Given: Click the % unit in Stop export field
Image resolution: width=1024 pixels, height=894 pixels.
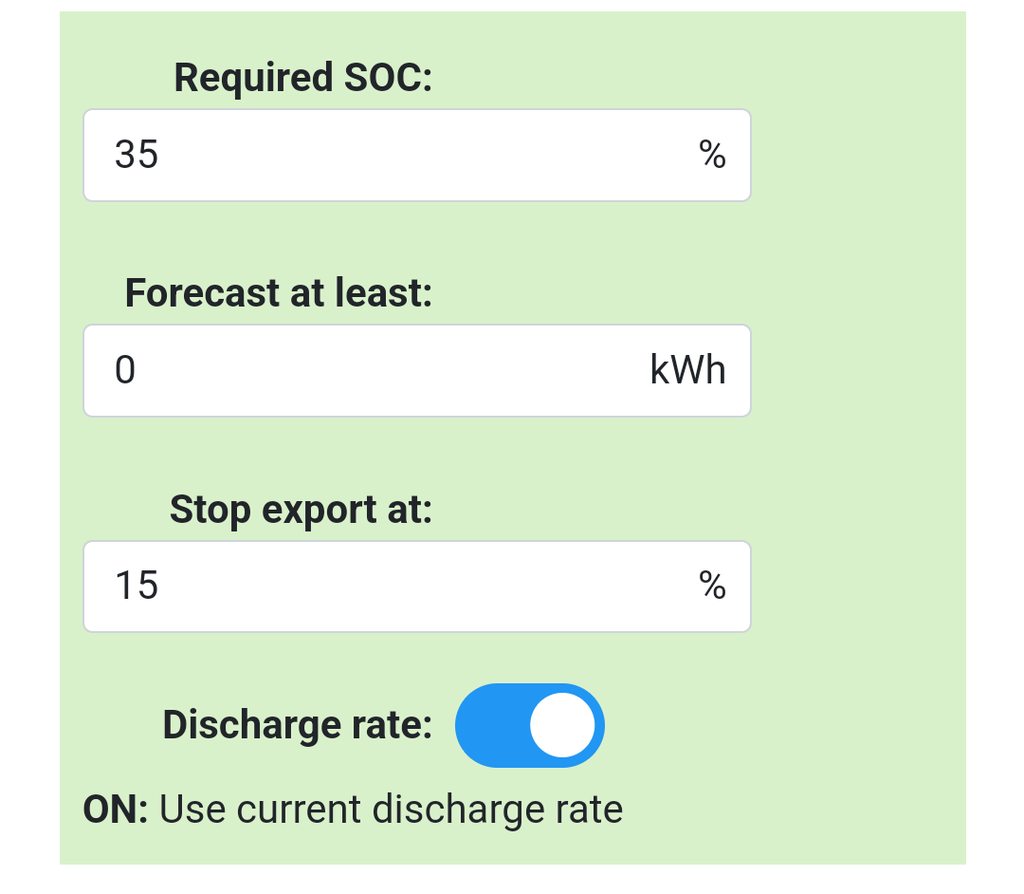Looking at the screenshot, I should pos(712,586).
